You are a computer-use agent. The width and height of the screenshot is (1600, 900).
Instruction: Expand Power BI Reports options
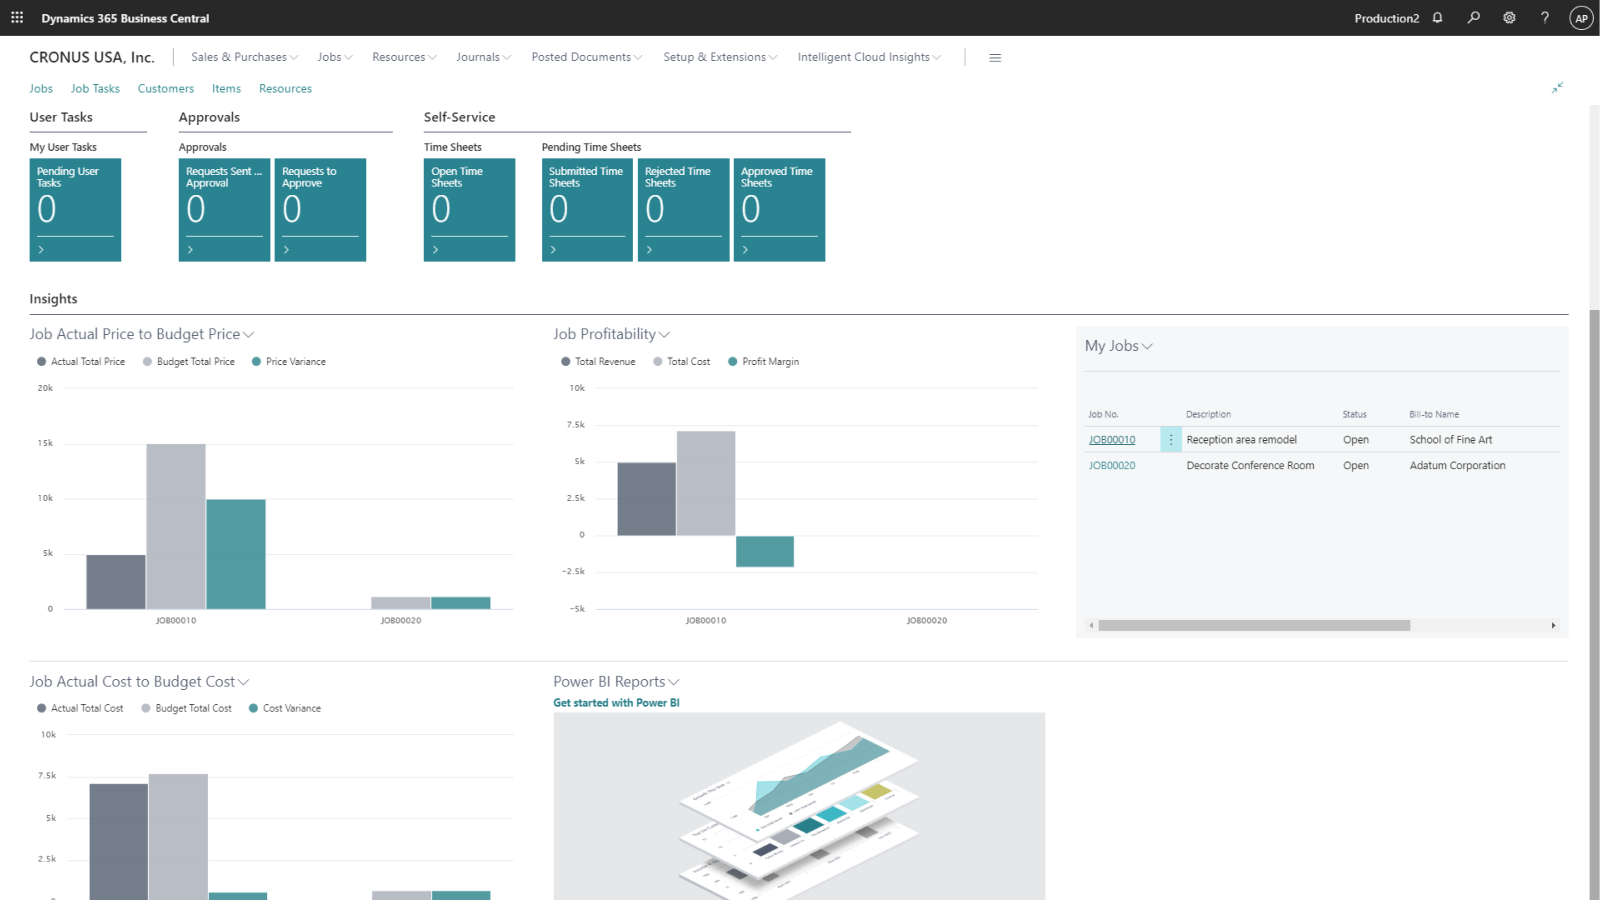pyautogui.click(x=674, y=681)
